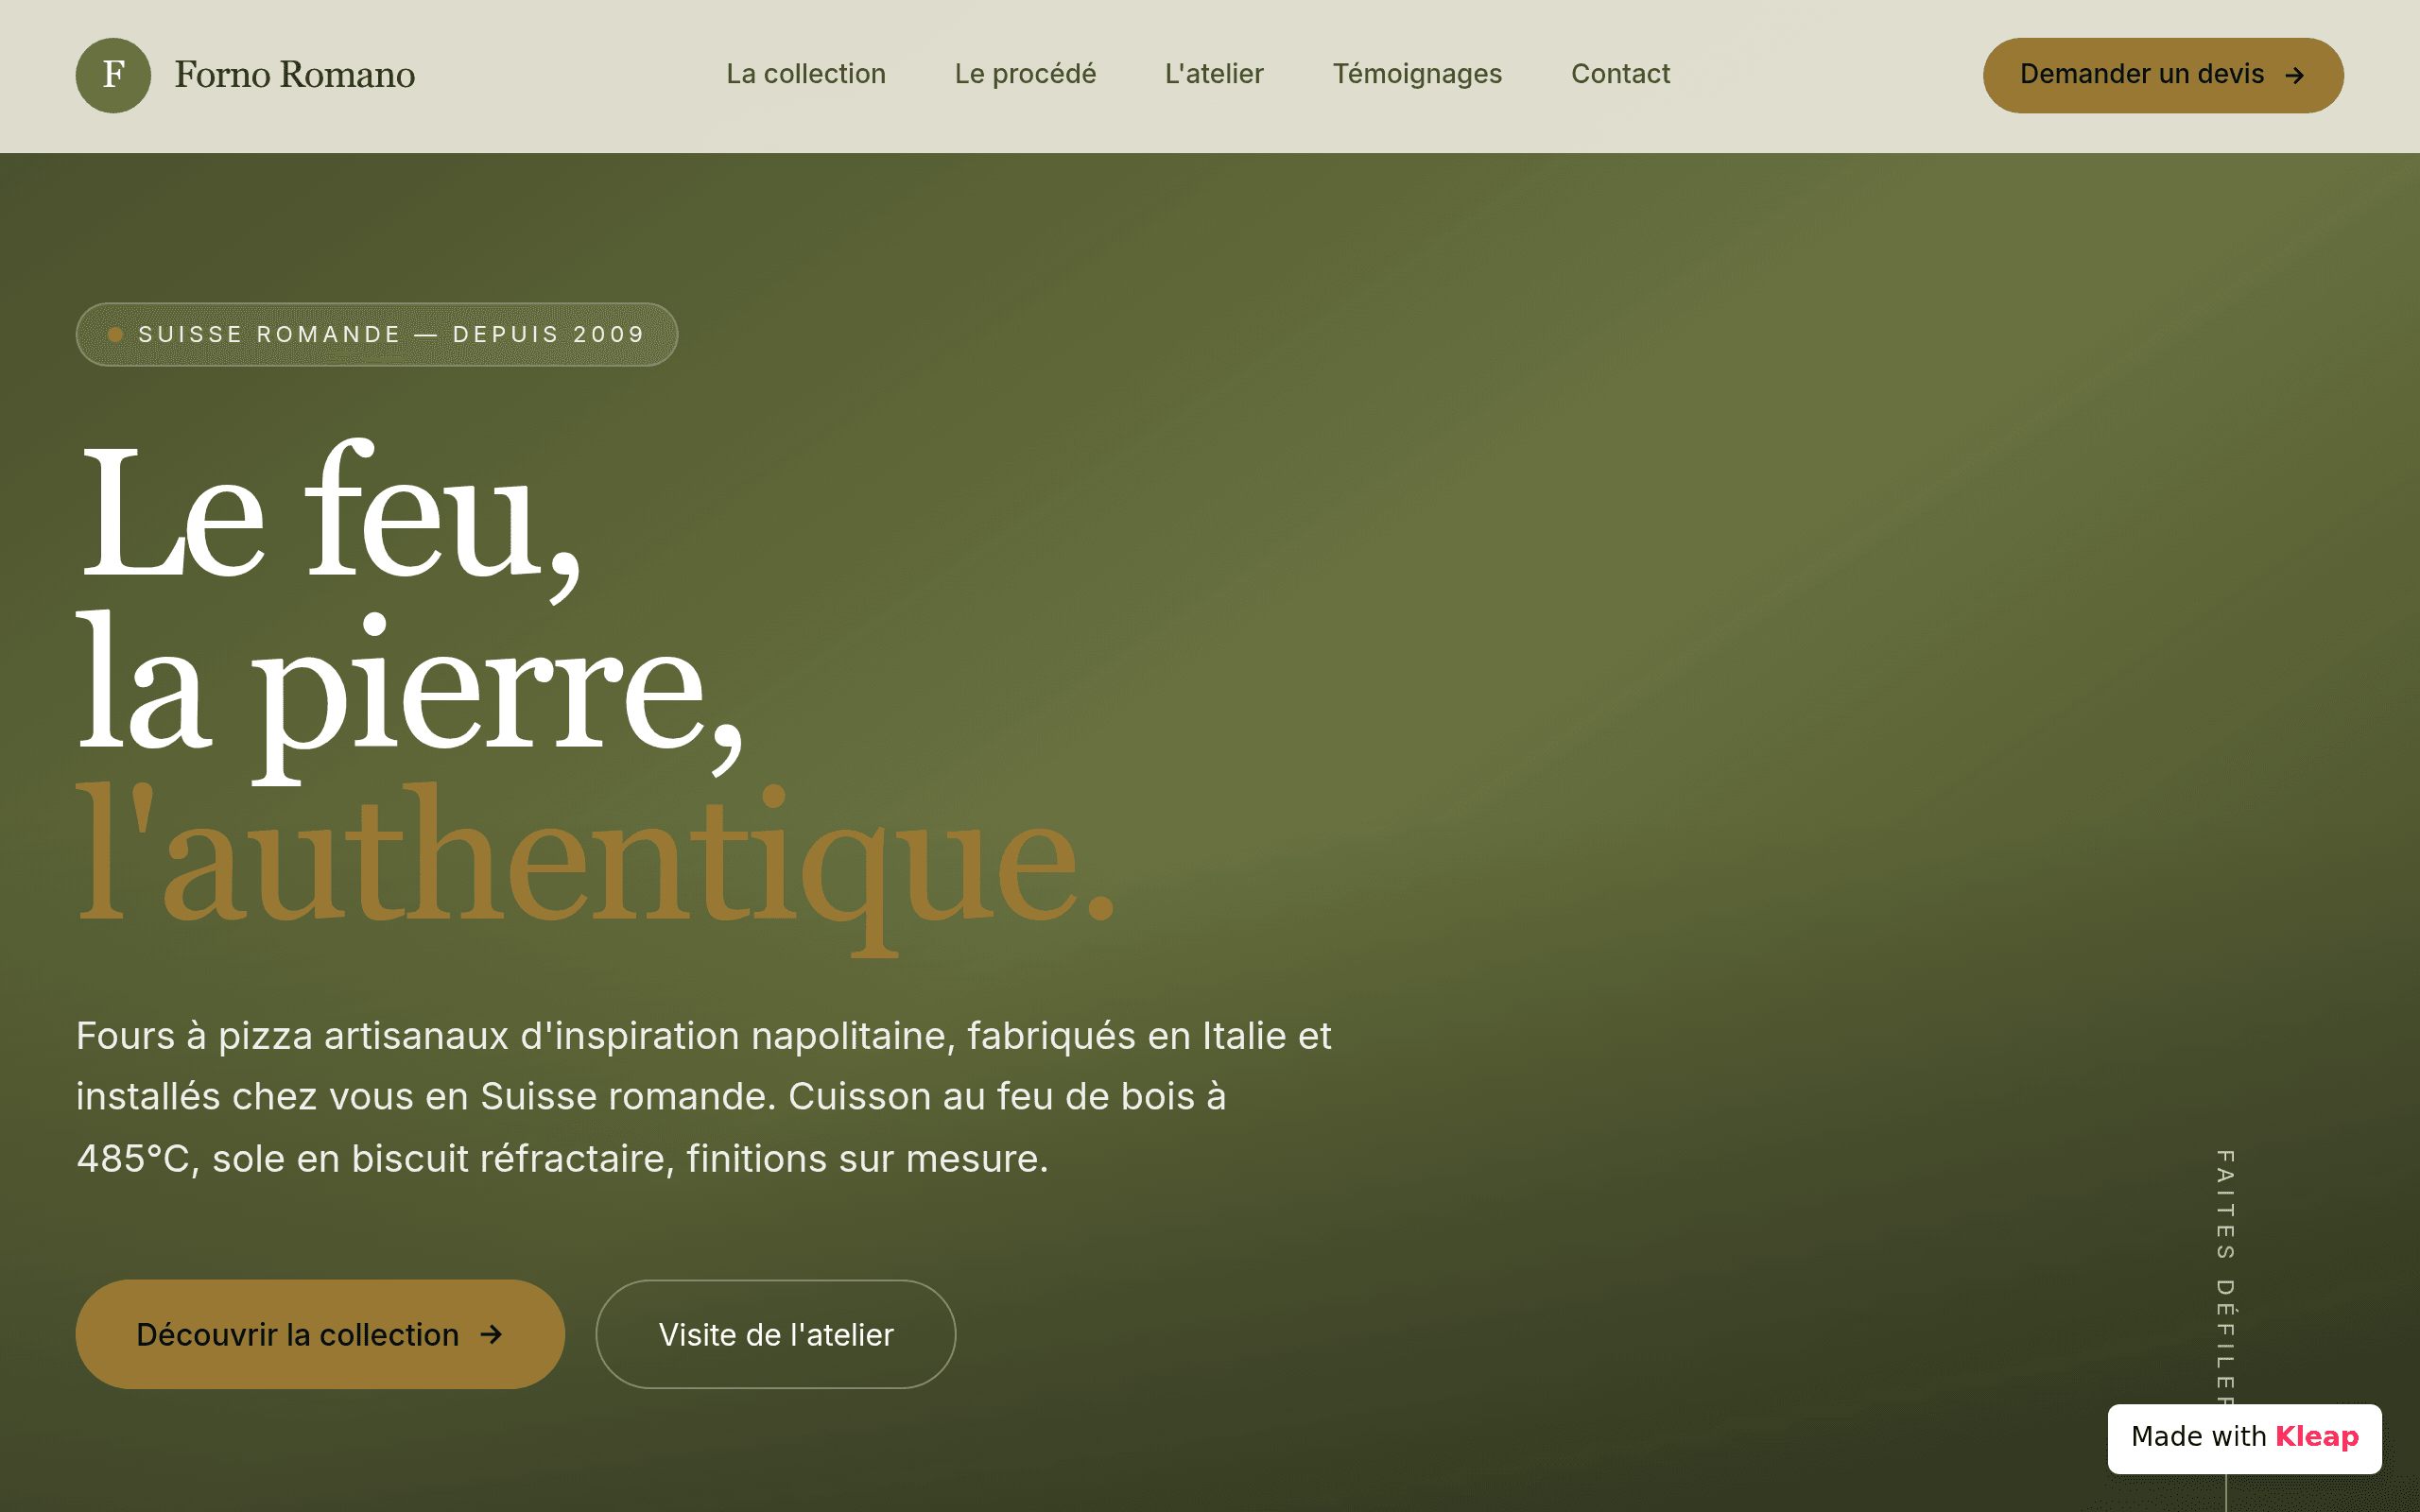Go to Le procédé in the navigation
2420x1512 pixels.
[x=1025, y=74]
